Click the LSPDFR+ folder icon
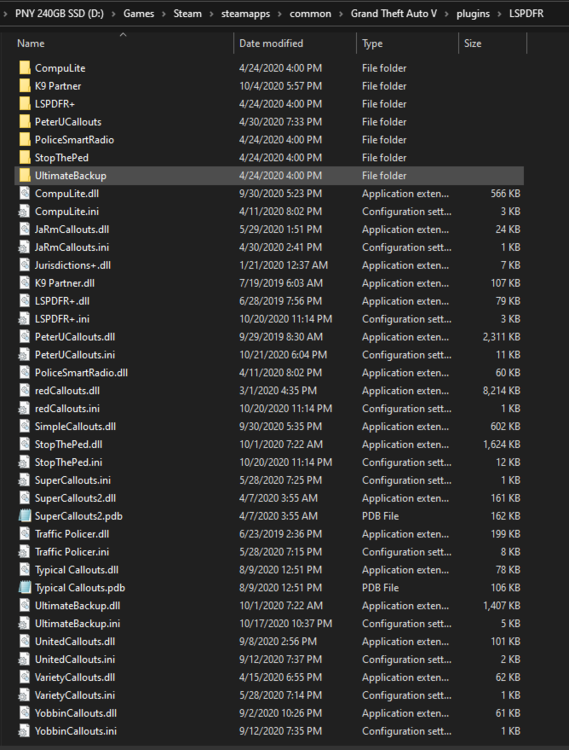Image resolution: width=569 pixels, height=750 pixels. (x=25, y=104)
